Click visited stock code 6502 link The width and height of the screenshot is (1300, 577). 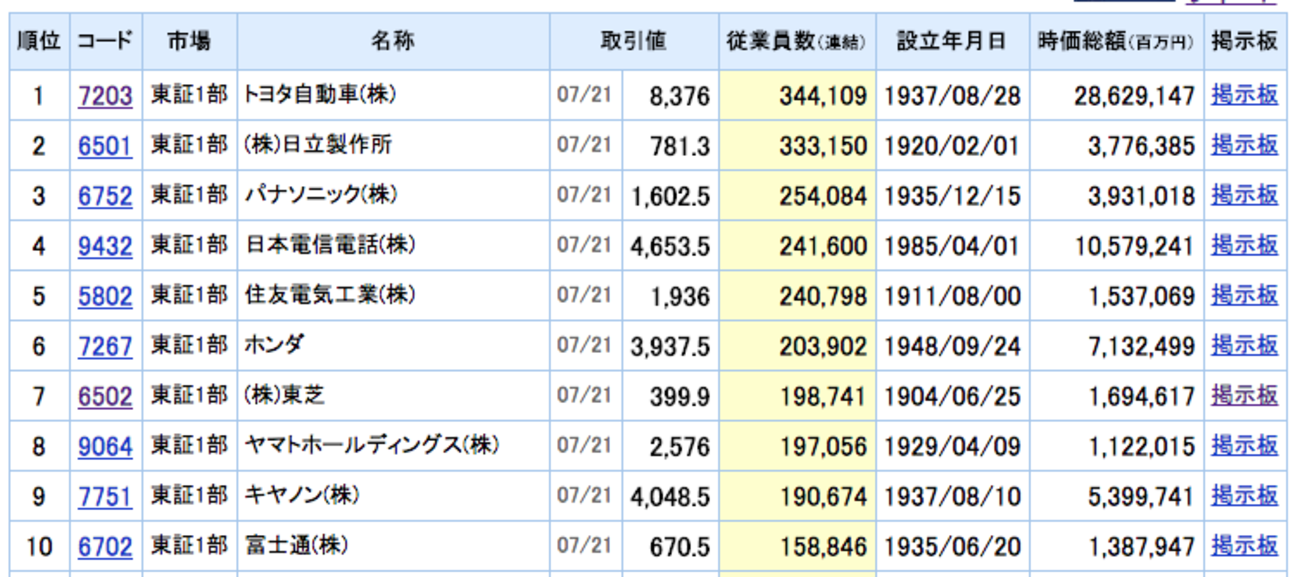pyautogui.click(x=105, y=397)
